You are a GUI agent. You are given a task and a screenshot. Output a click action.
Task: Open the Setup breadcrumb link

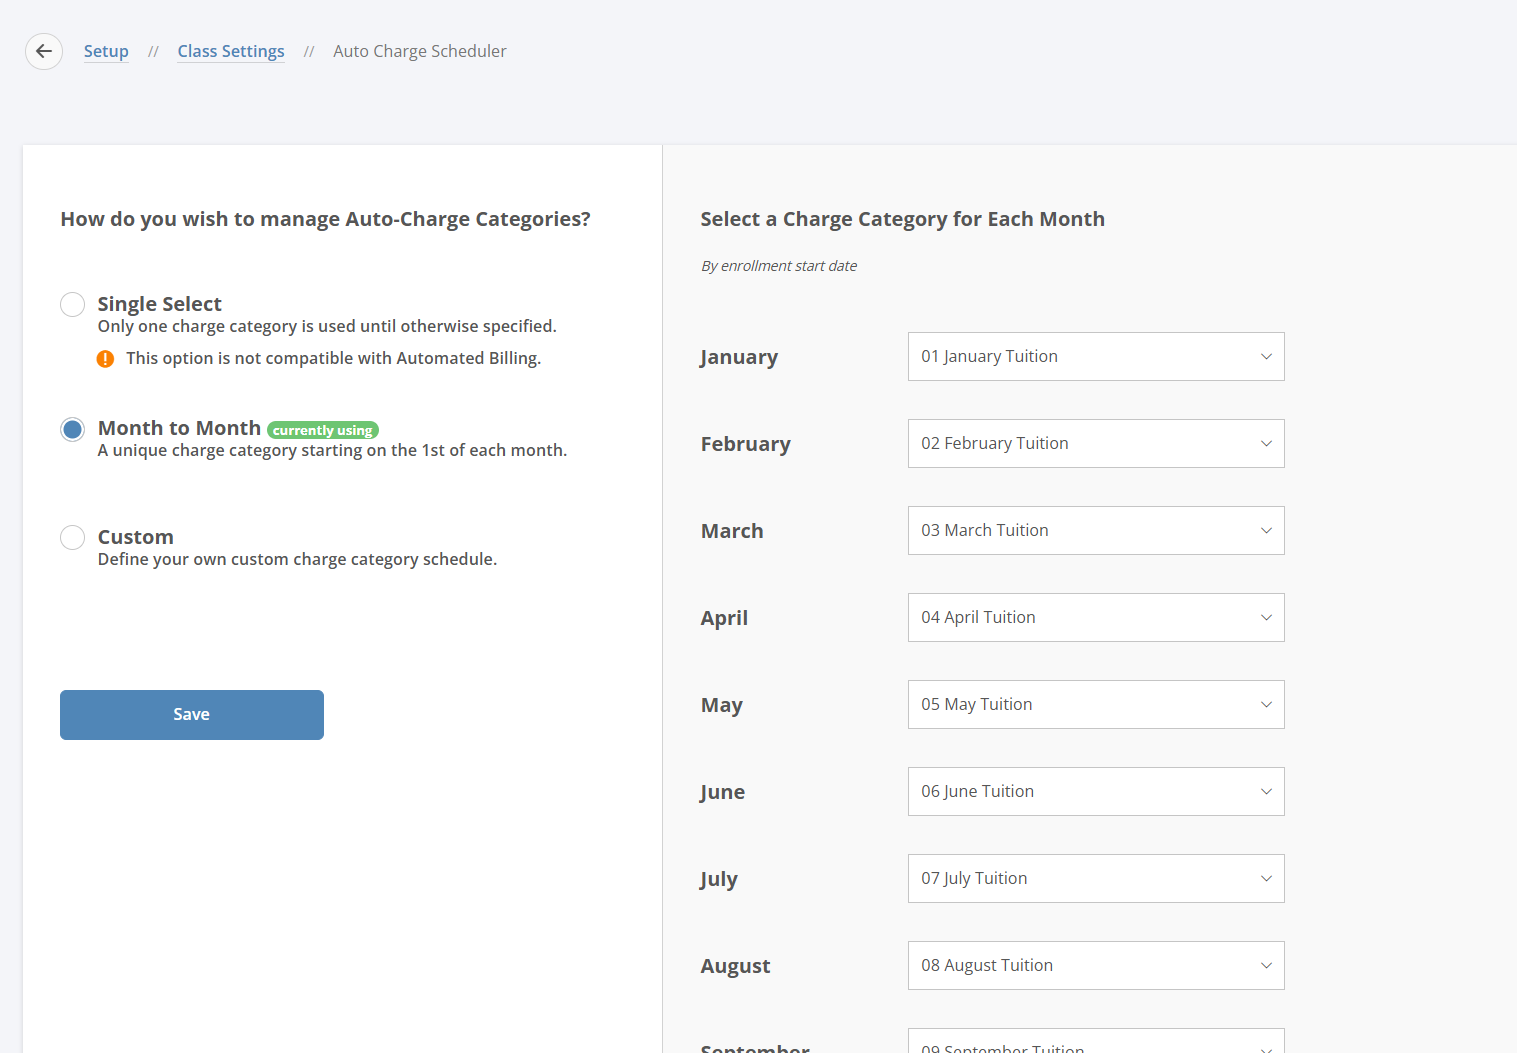[106, 51]
